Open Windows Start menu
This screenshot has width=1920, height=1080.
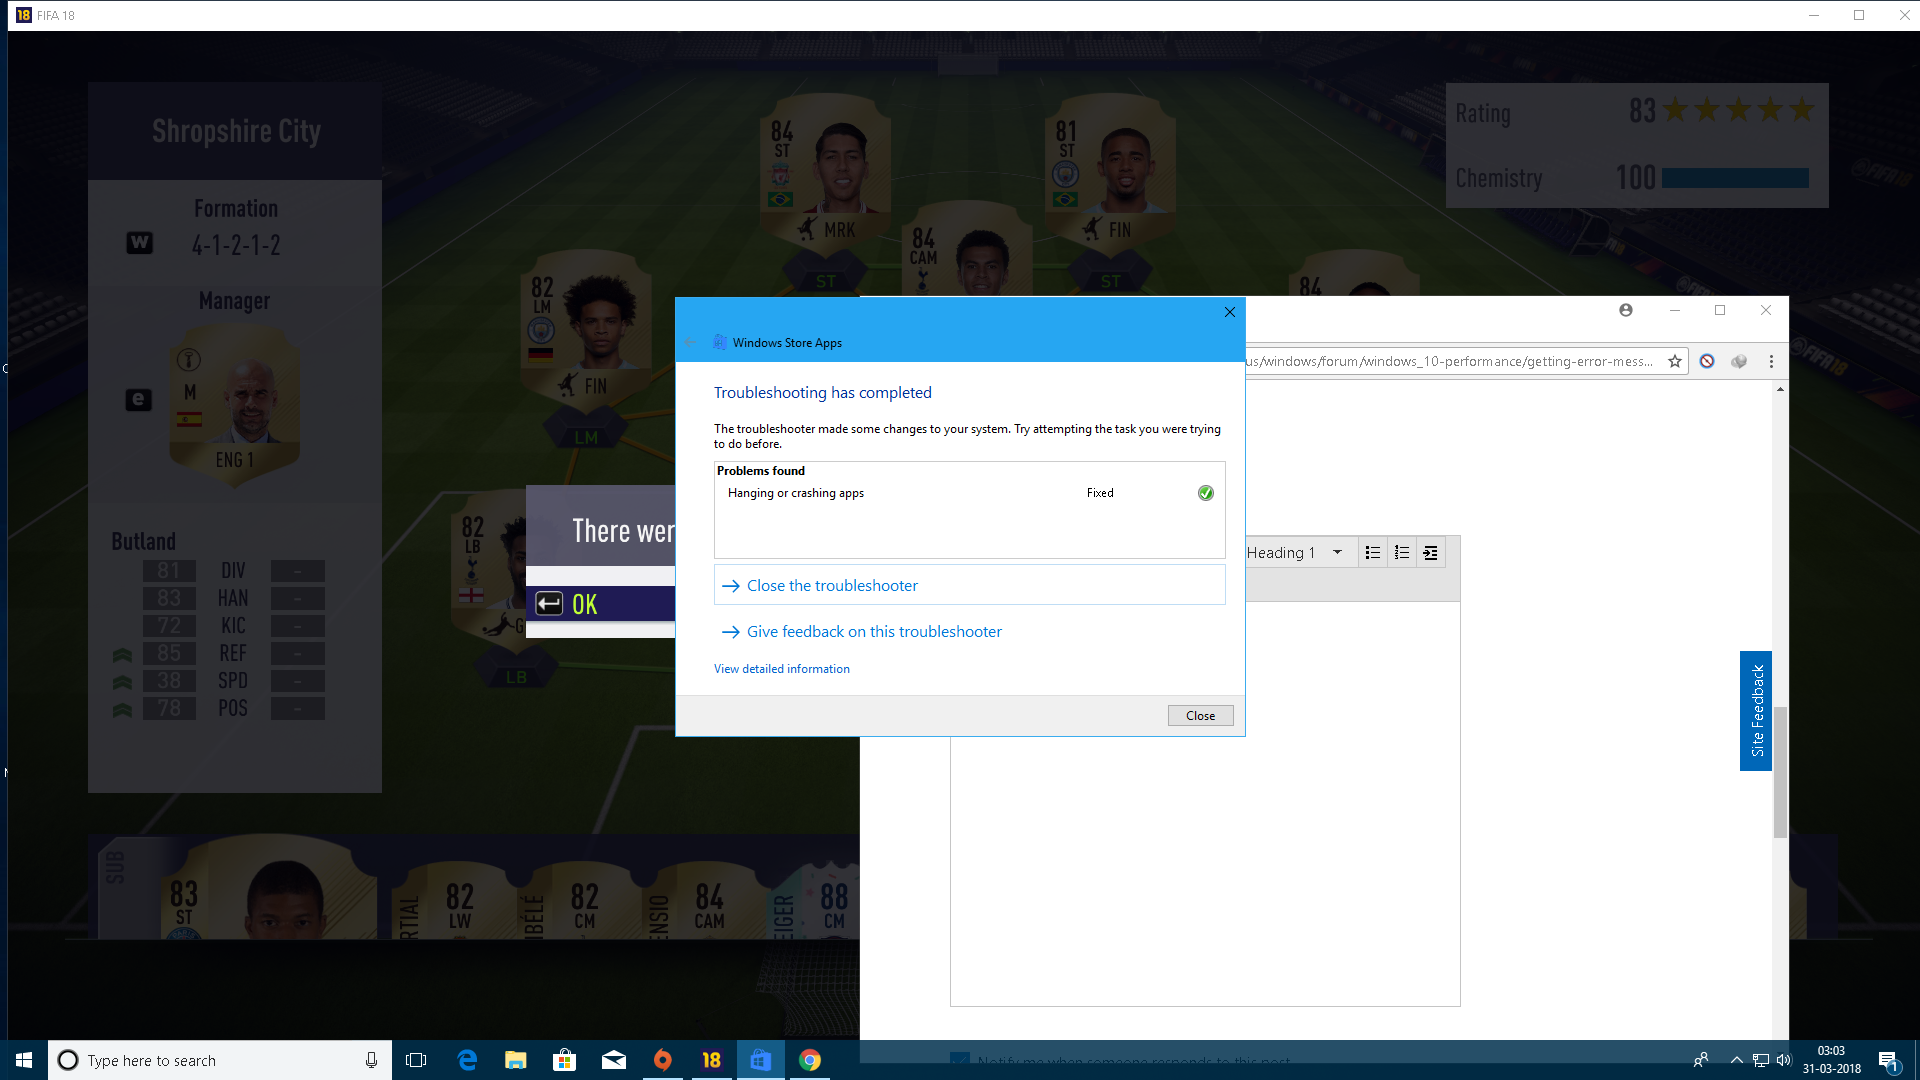[x=24, y=1060]
